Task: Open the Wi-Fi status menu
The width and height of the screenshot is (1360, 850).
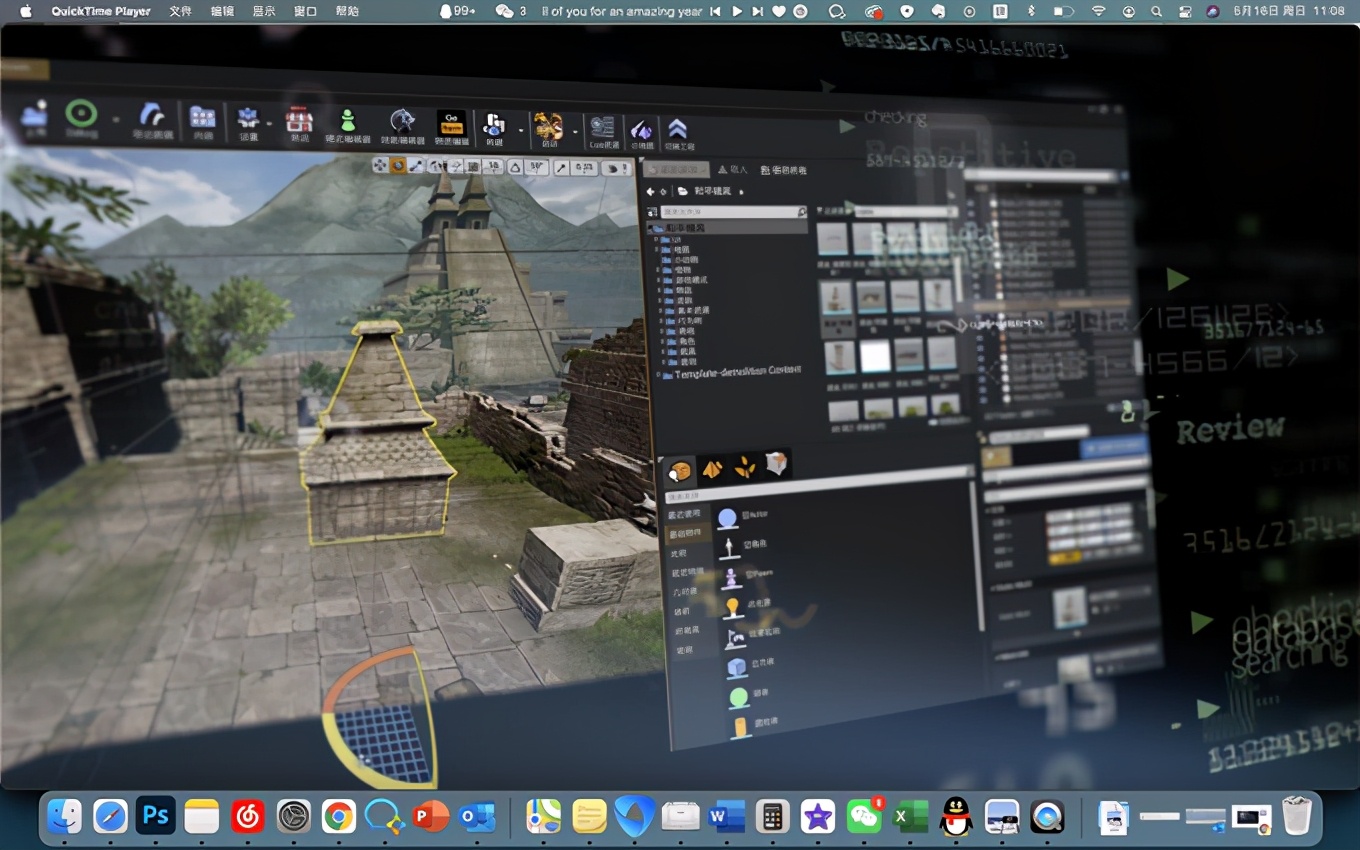Action: [1099, 11]
